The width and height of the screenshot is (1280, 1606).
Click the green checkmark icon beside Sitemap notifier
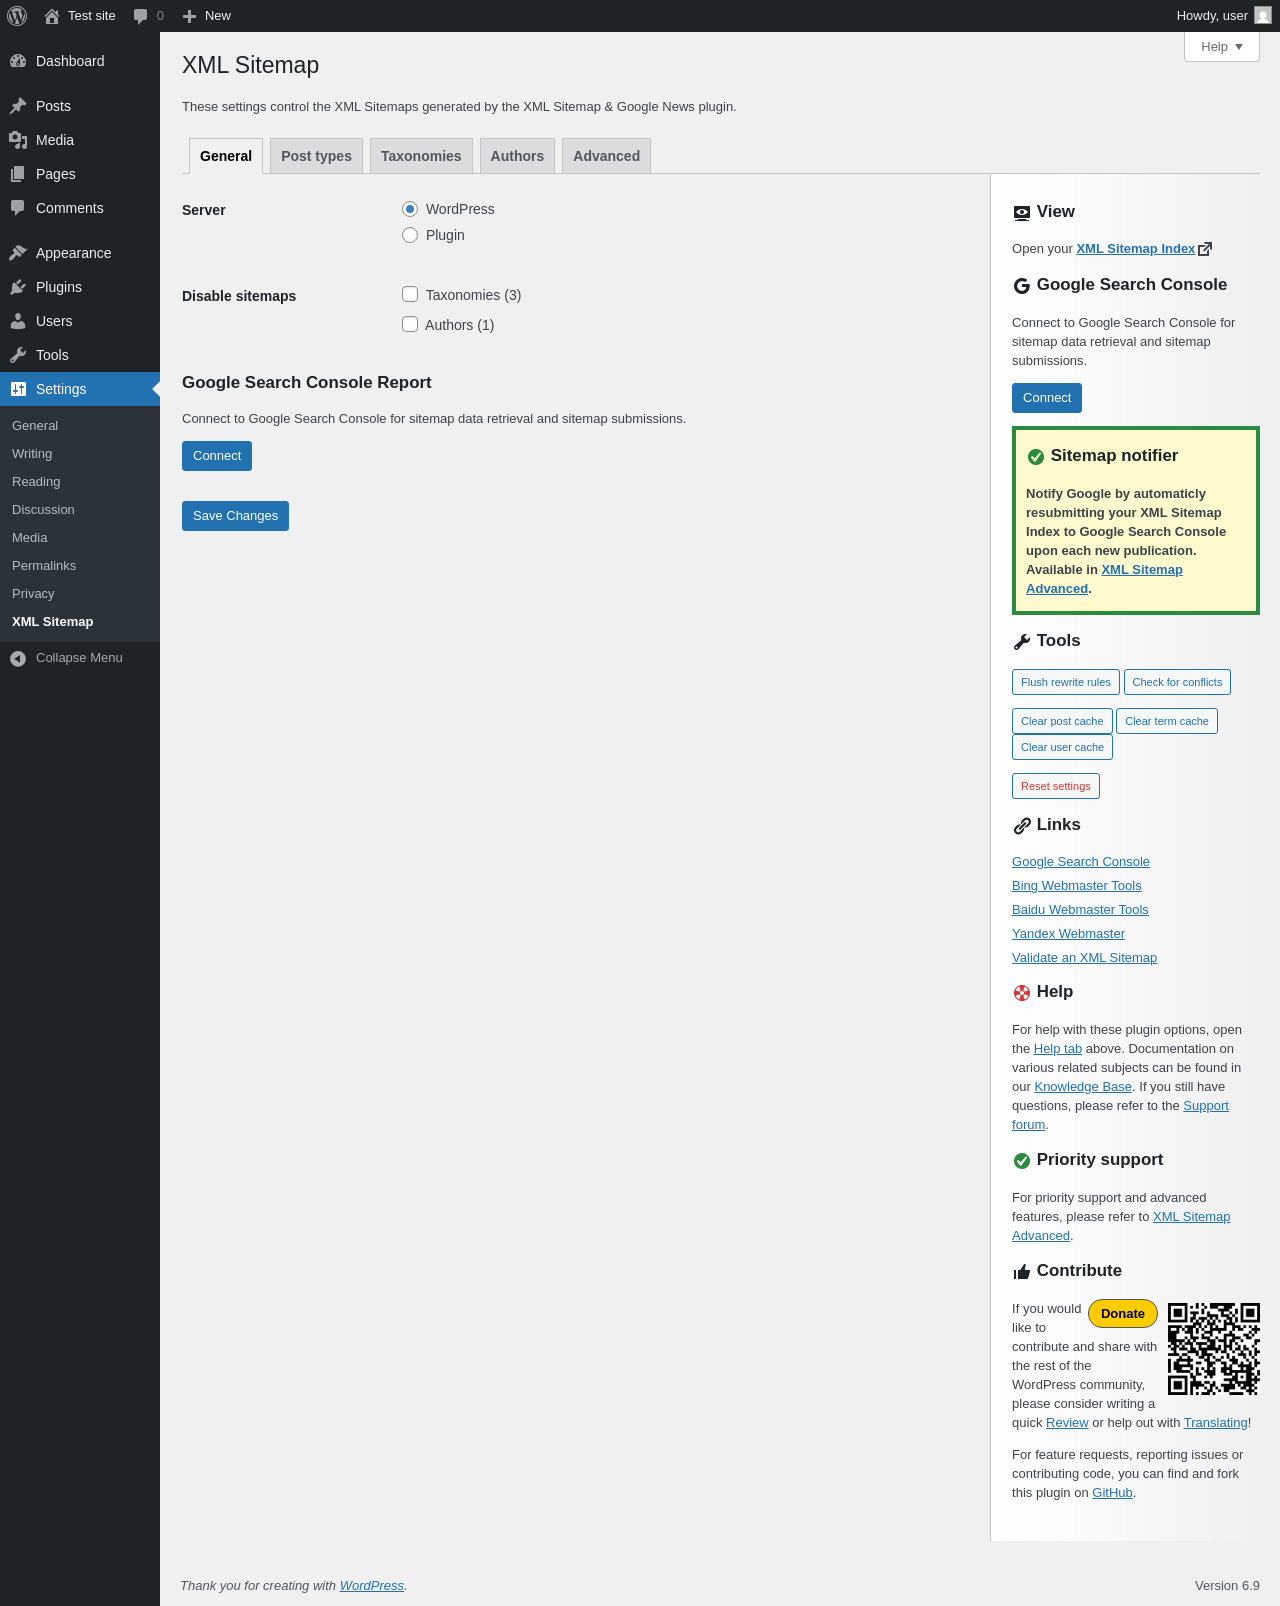1036,457
